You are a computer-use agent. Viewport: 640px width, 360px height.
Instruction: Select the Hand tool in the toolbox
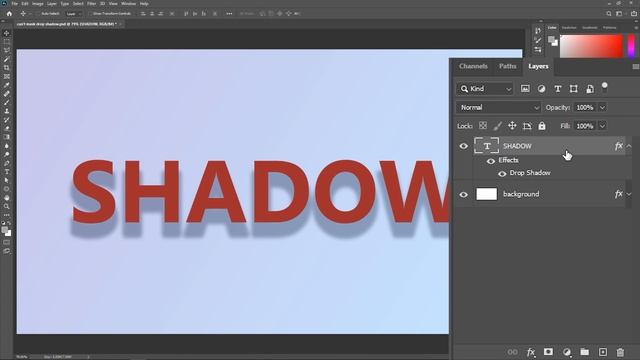click(x=7, y=198)
